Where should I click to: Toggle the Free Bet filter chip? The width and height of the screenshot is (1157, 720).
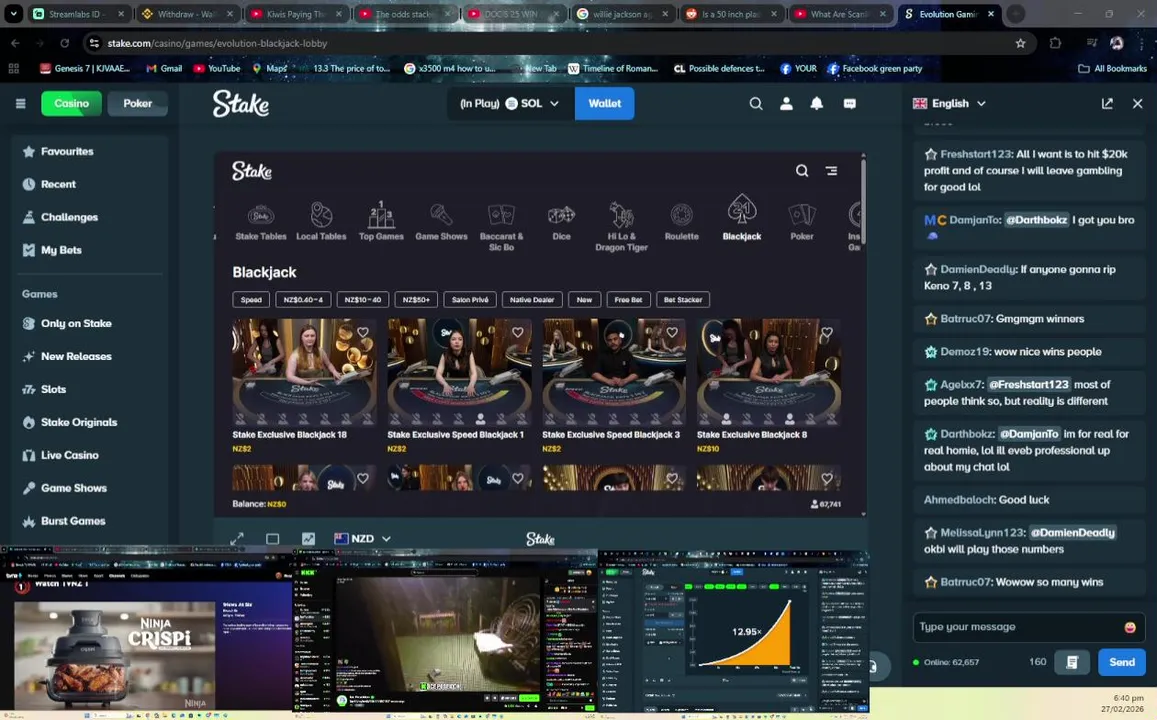[628, 300]
